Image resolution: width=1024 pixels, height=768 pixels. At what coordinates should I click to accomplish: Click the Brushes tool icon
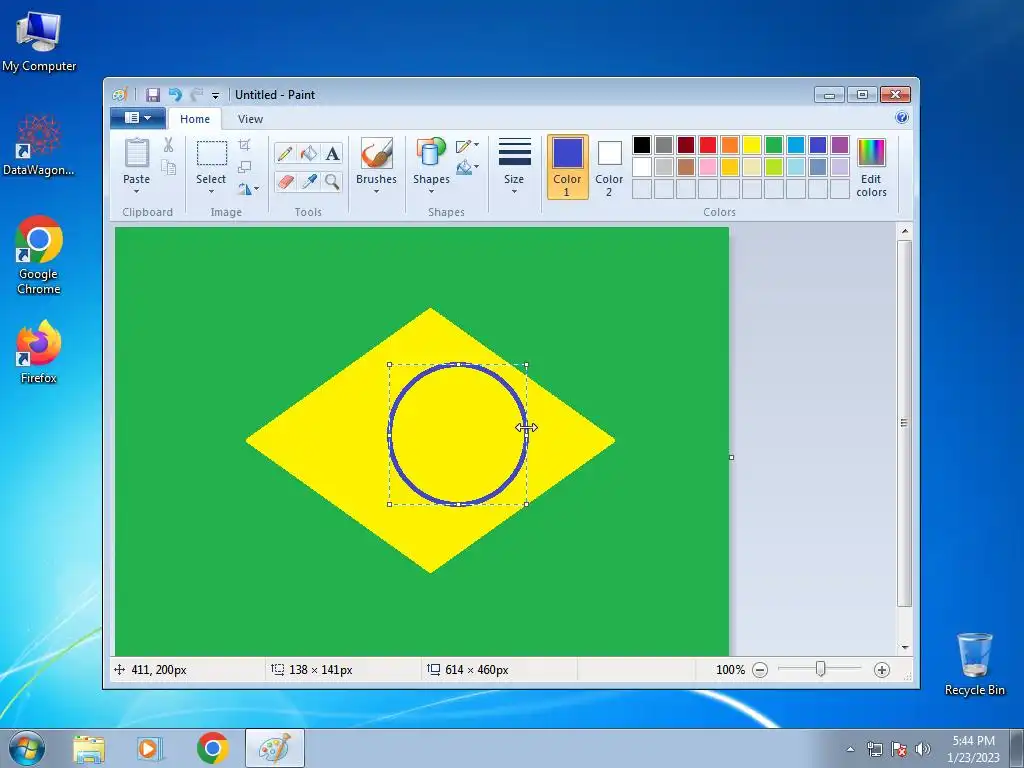pyautogui.click(x=377, y=153)
